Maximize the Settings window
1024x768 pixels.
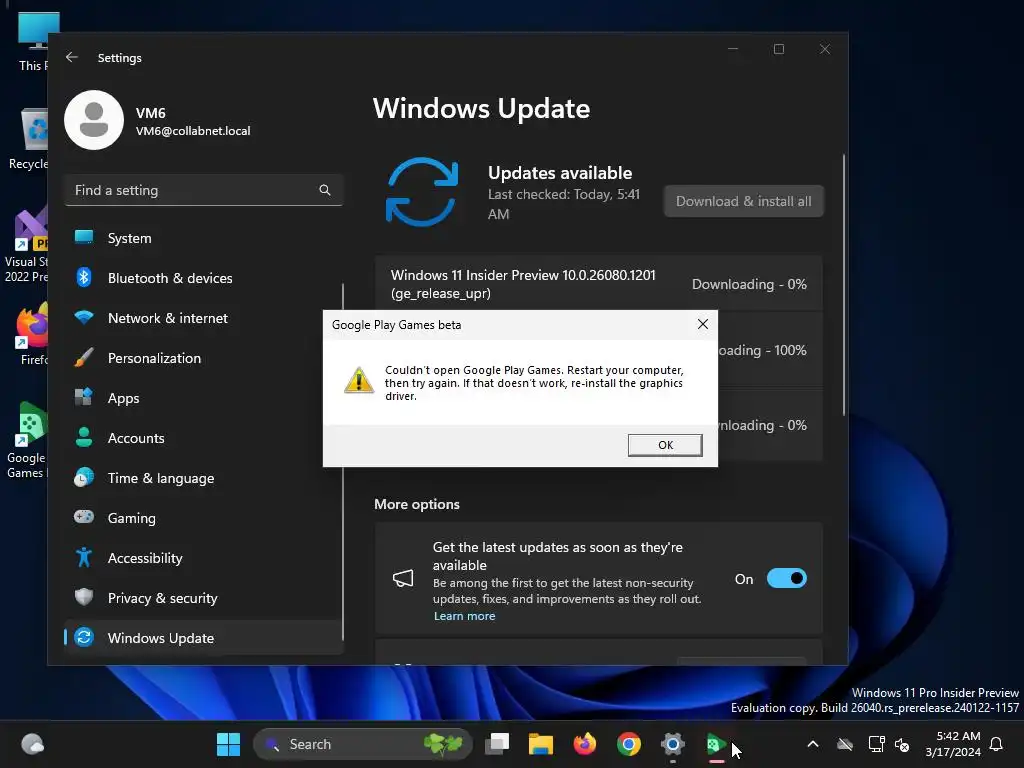(778, 49)
